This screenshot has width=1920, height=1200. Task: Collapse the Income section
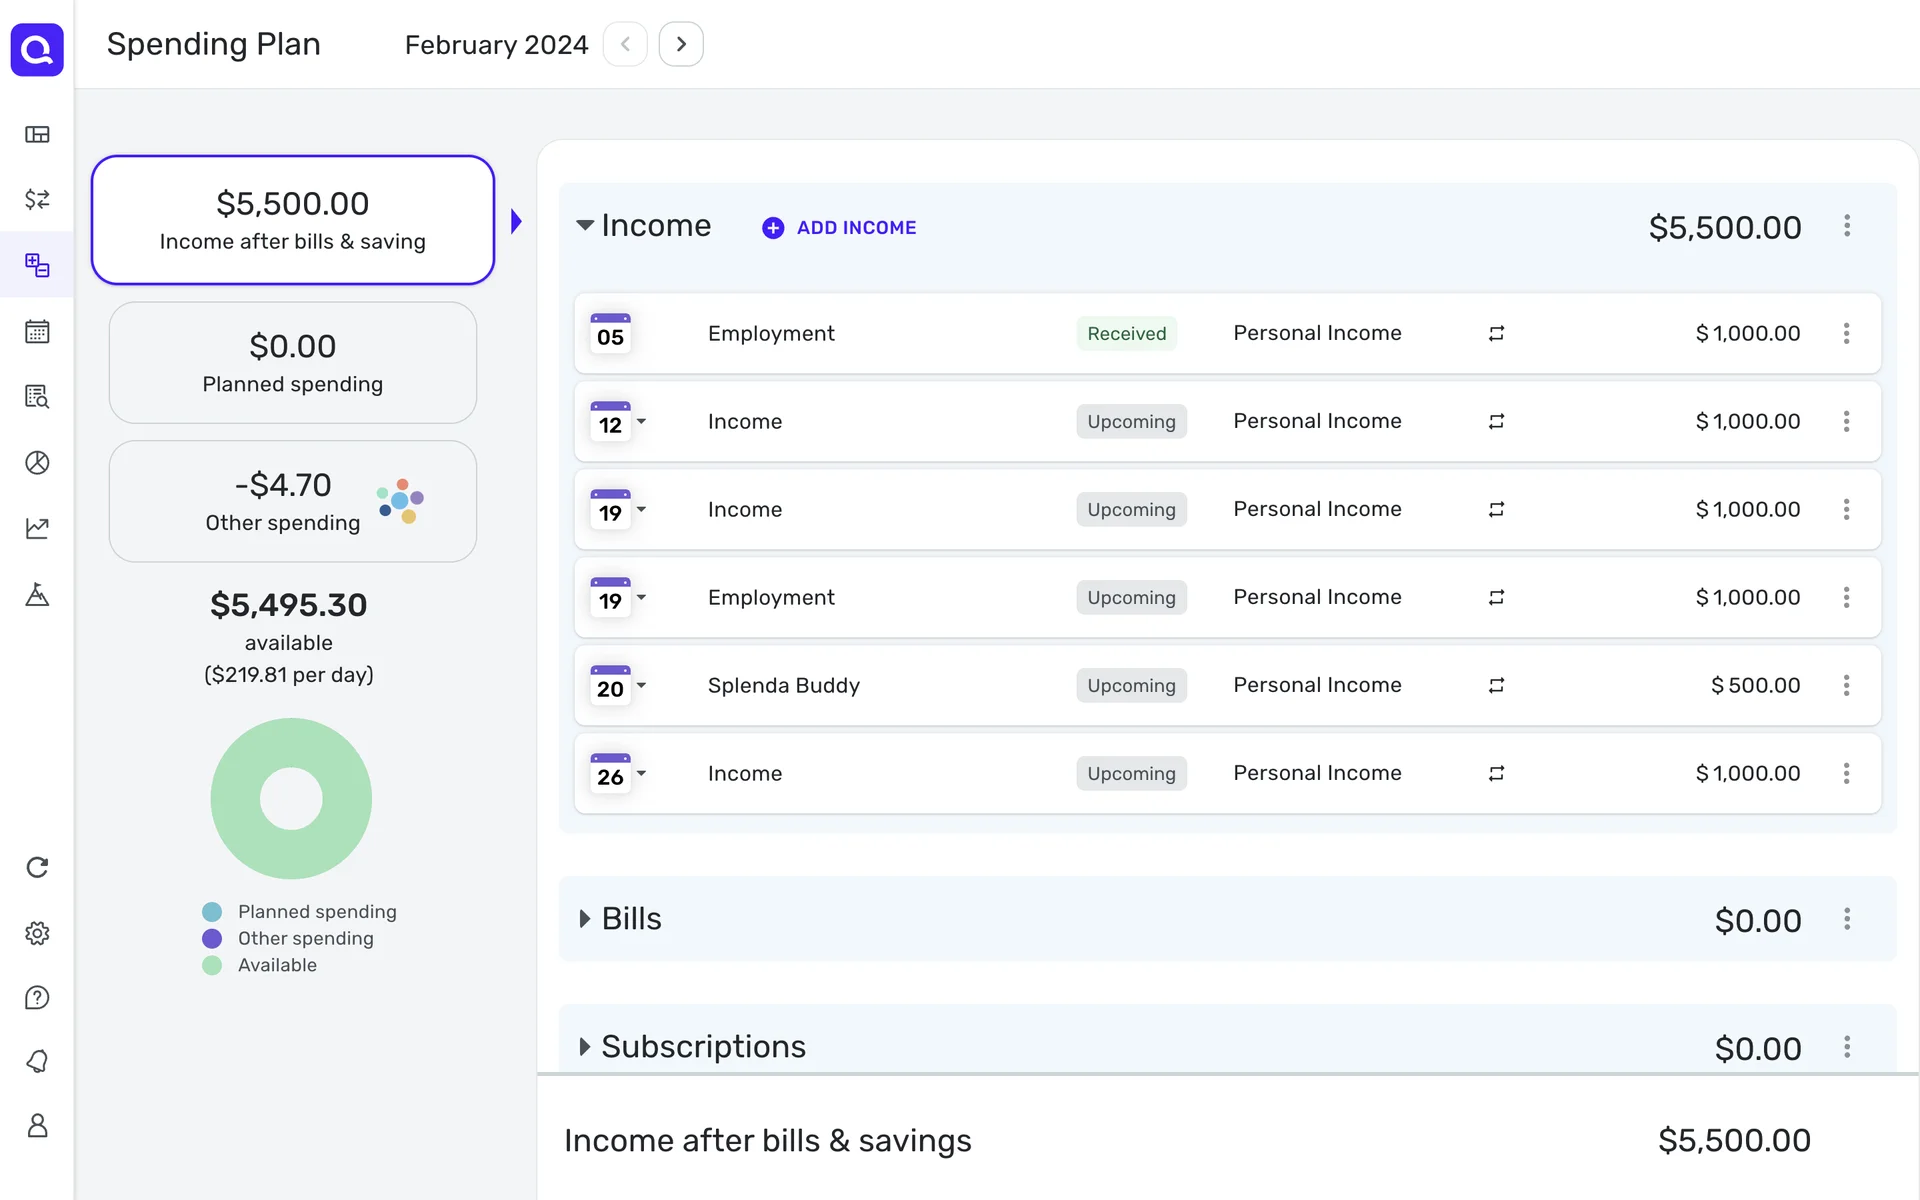pyautogui.click(x=585, y=225)
